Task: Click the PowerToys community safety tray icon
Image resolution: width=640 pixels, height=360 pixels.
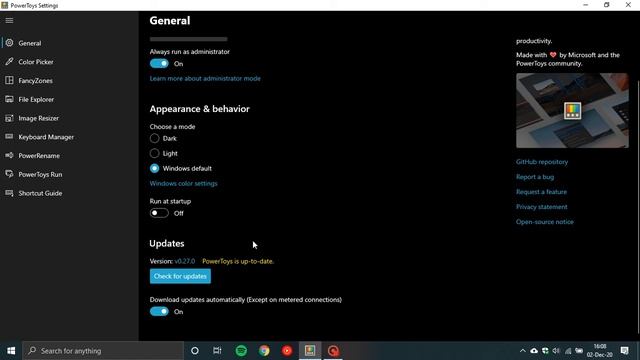Action: [x=545, y=351]
